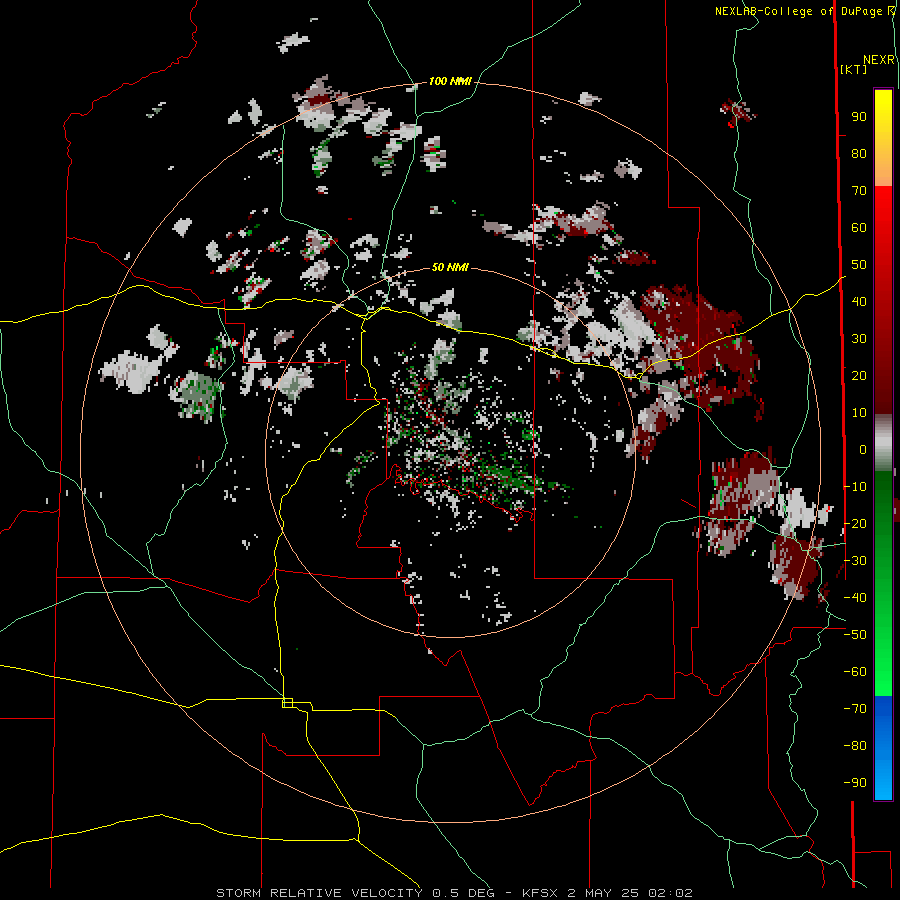Click the KFSX station ID in caption
This screenshot has height=900, width=900.
click(x=541, y=893)
